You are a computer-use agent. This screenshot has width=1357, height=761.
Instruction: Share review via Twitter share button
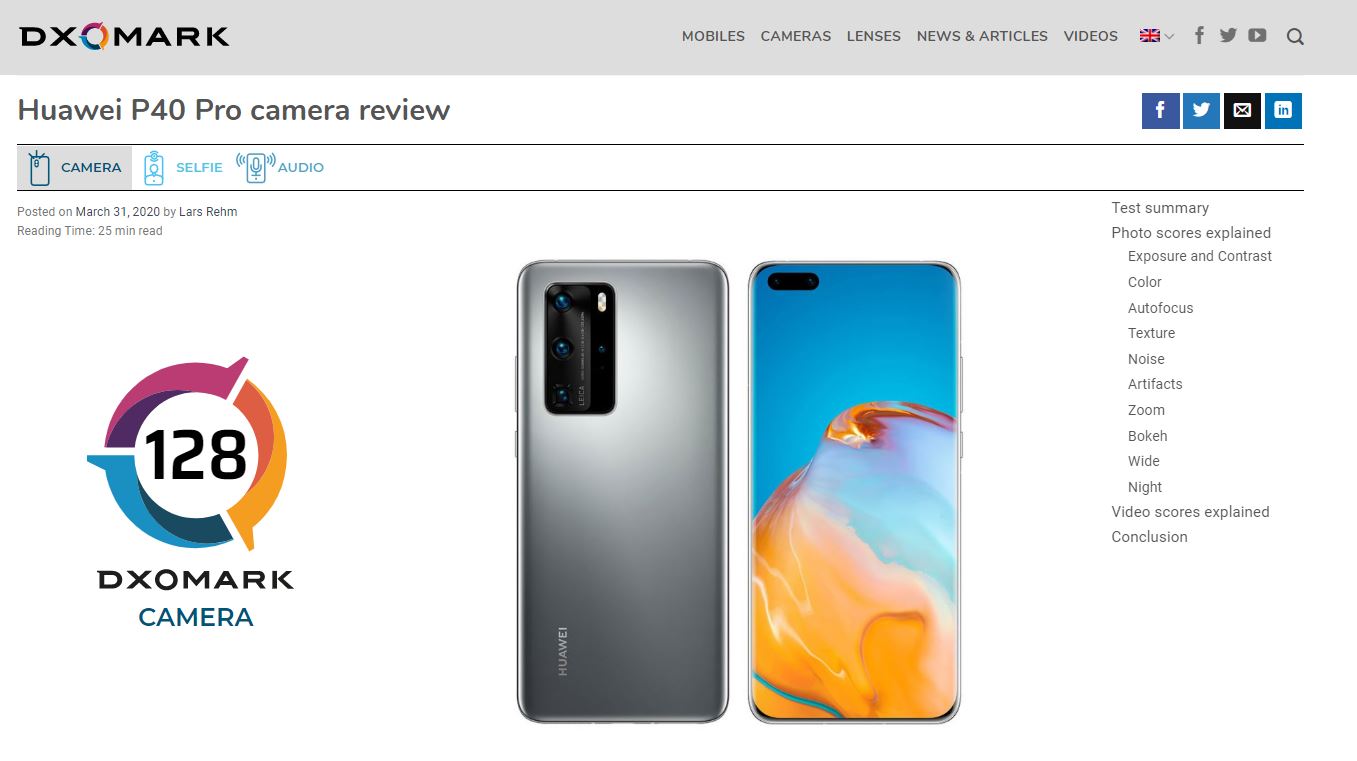click(1201, 110)
